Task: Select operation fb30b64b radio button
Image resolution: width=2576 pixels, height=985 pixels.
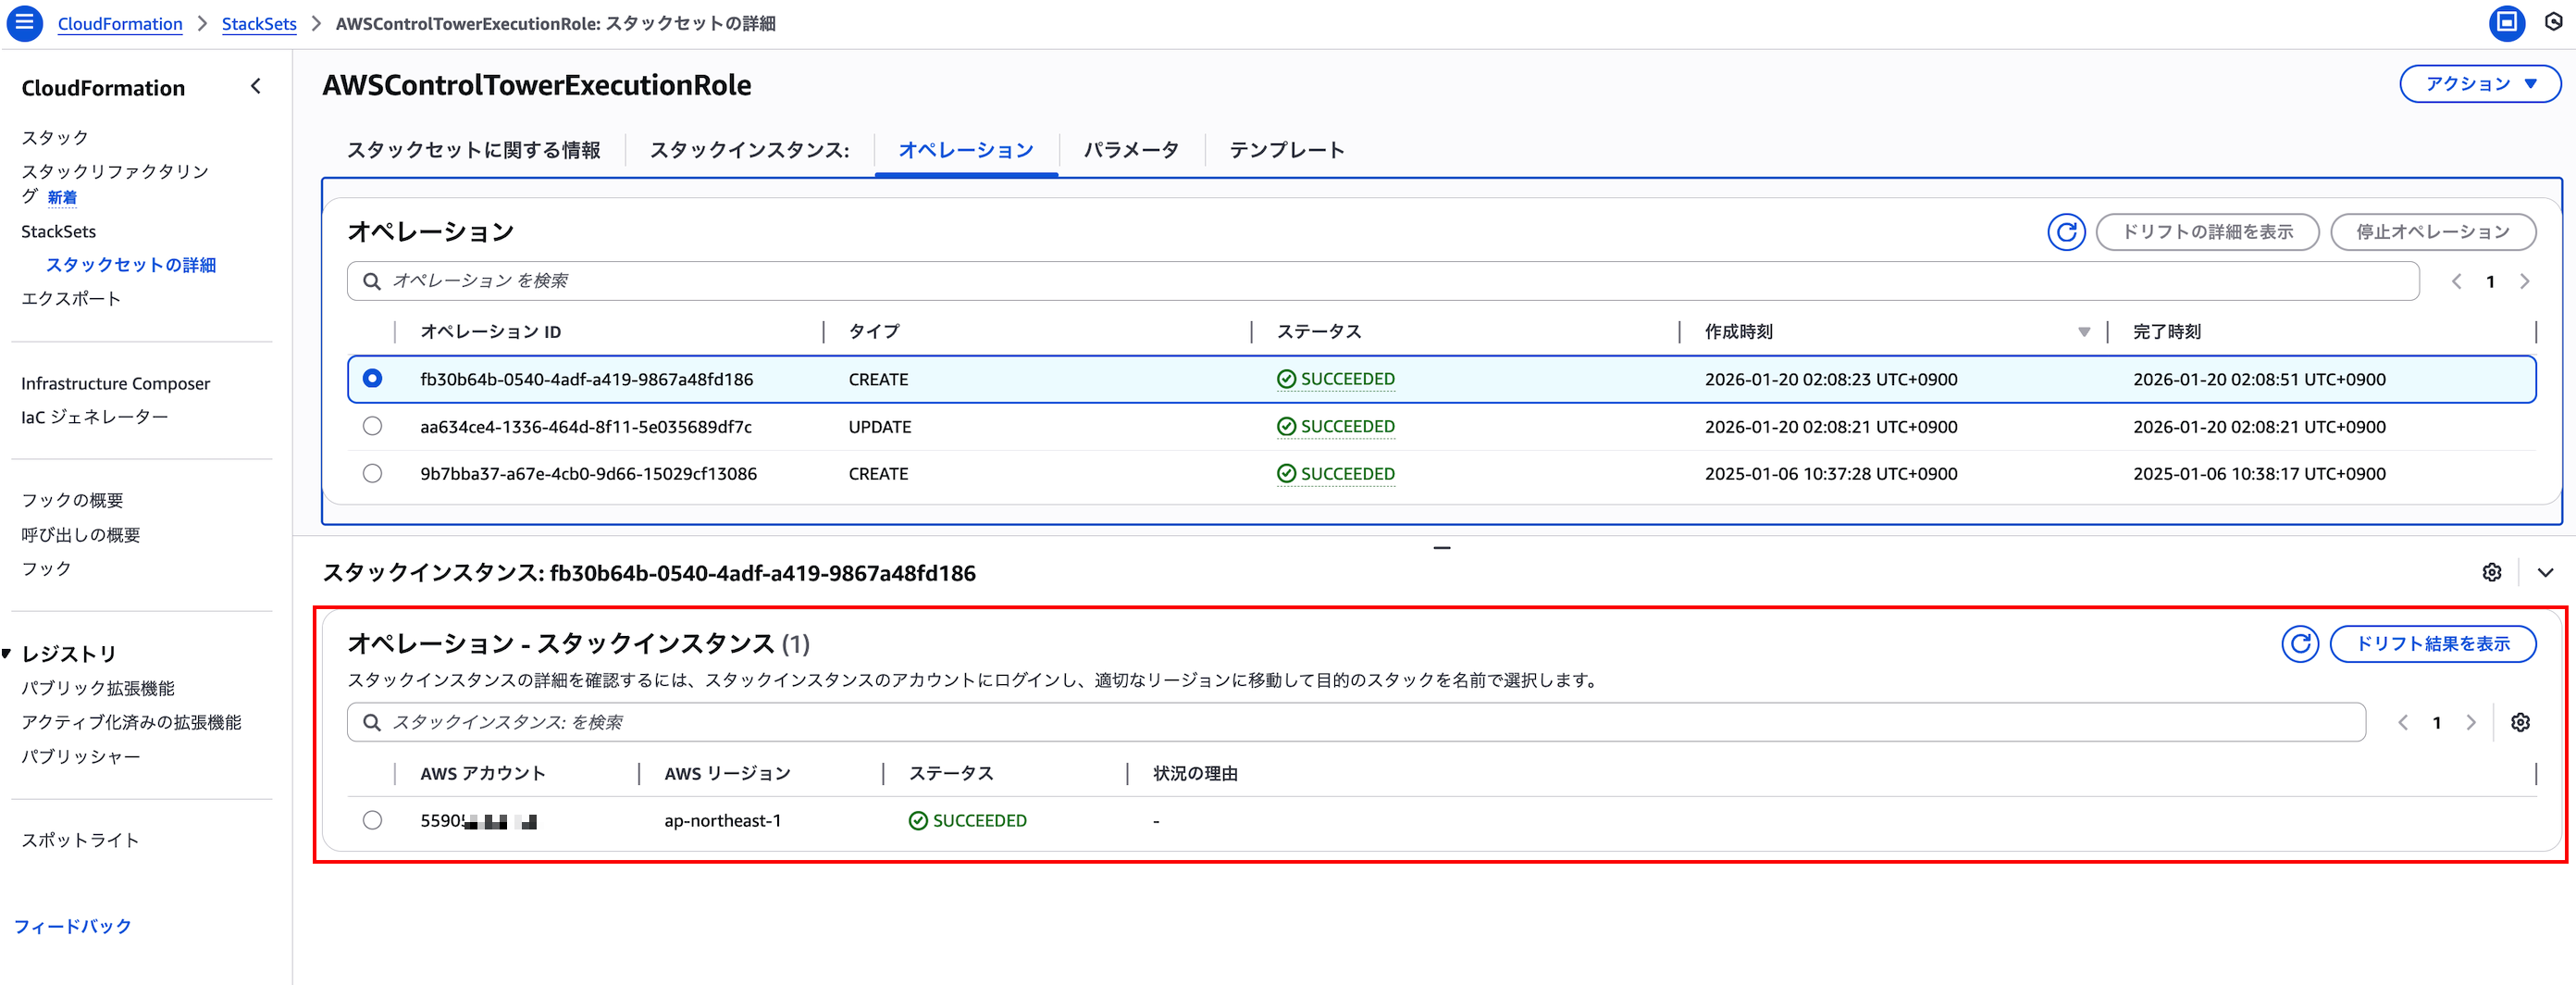Action: coord(372,378)
